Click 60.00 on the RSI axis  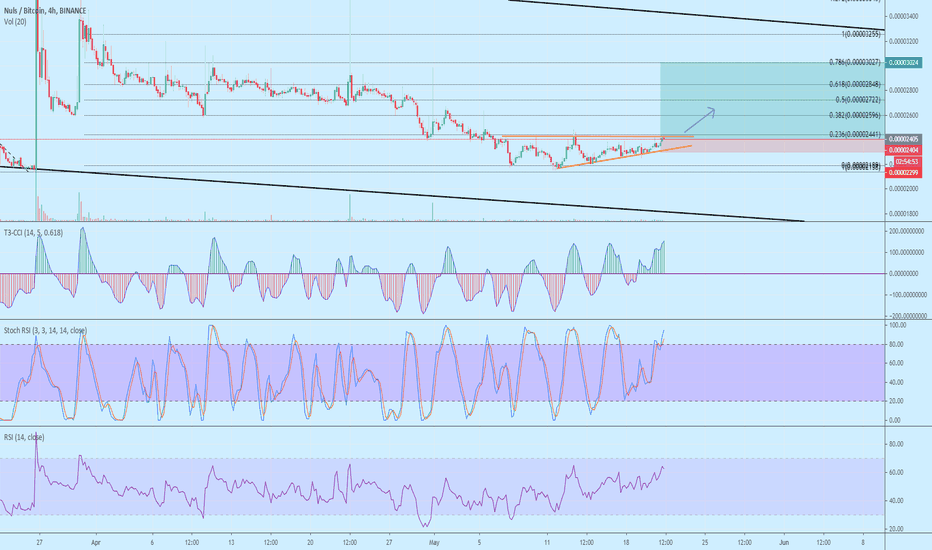(896, 472)
